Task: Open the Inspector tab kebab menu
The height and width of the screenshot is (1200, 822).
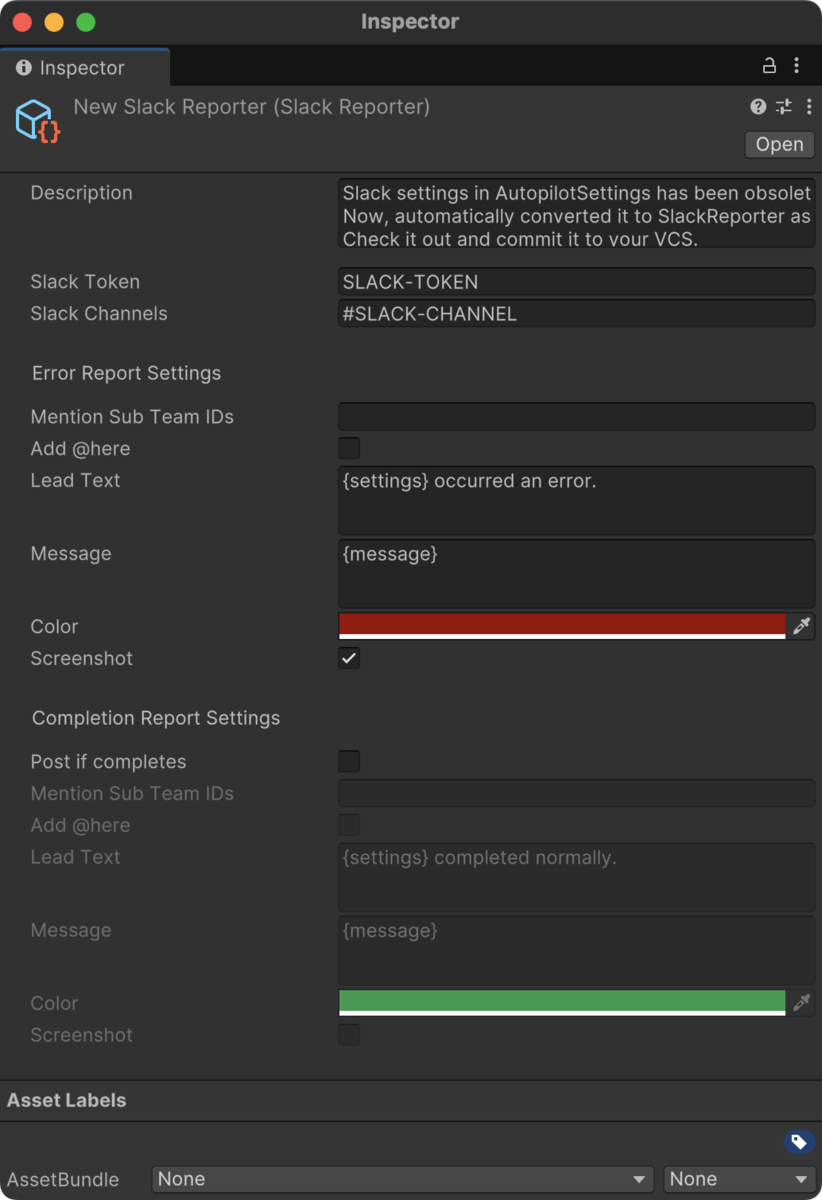Action: [x=797, y=66]
